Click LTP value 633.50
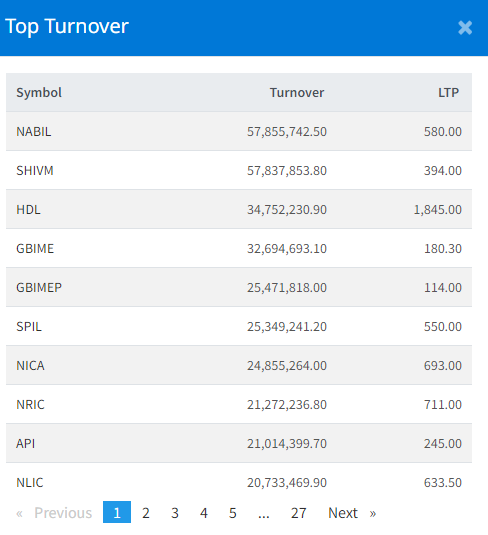 (x=443, y=482)
